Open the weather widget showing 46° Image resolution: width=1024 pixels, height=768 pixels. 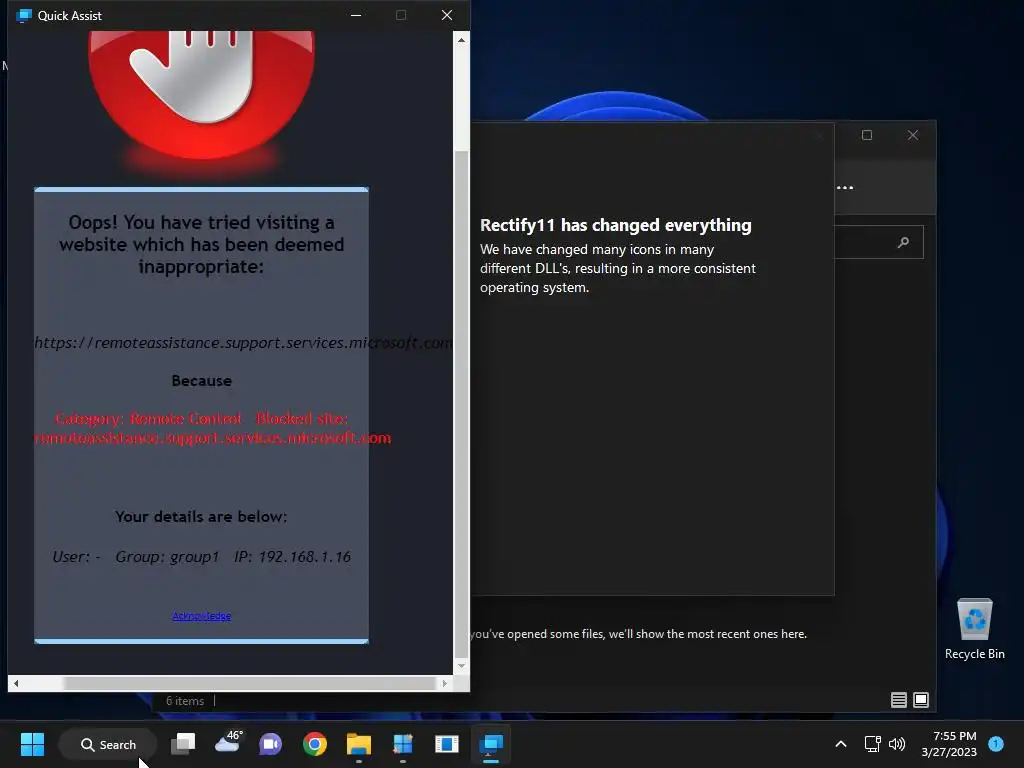tap(228, 743)
